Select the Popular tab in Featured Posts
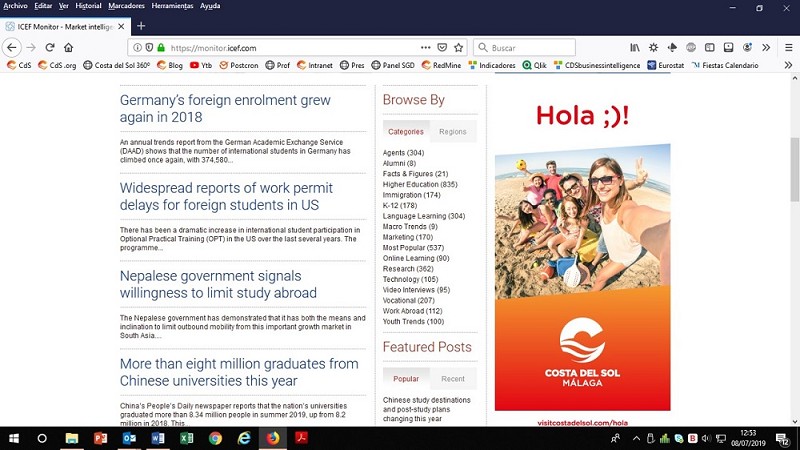 coord(406,379)
